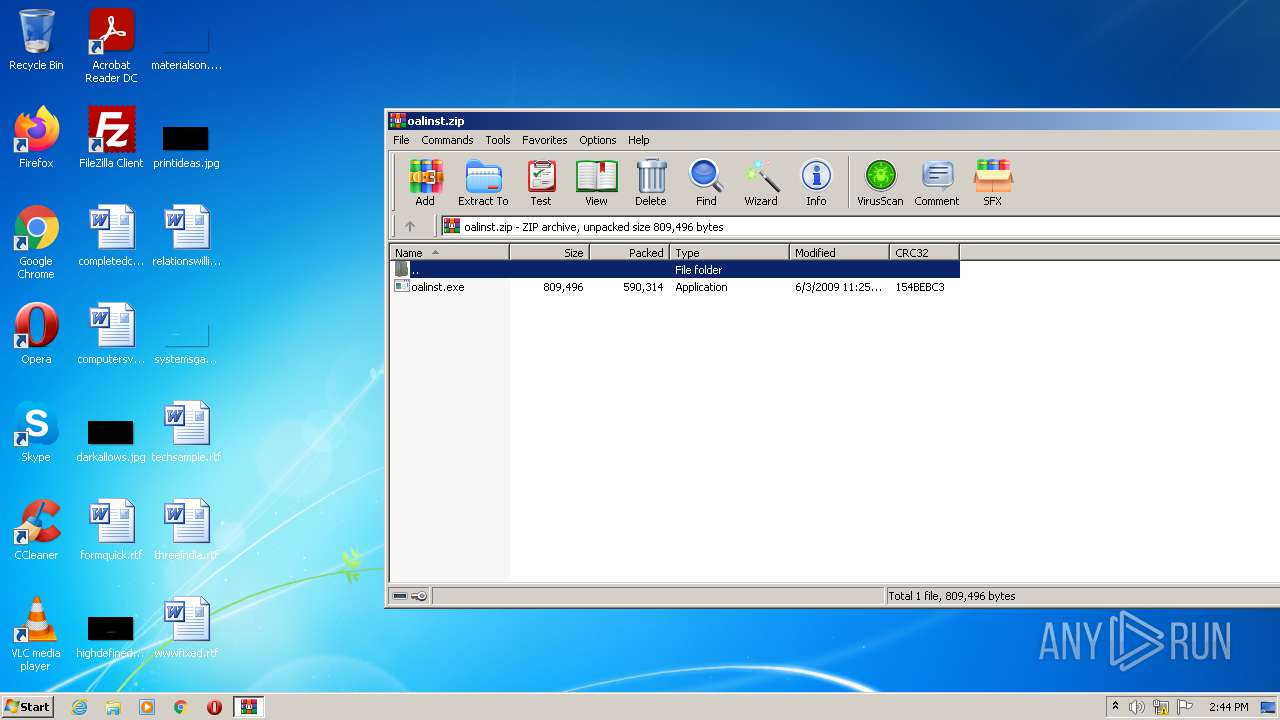
Task: Select the FileZilla Client desktop shortcut
Action: 111,138
